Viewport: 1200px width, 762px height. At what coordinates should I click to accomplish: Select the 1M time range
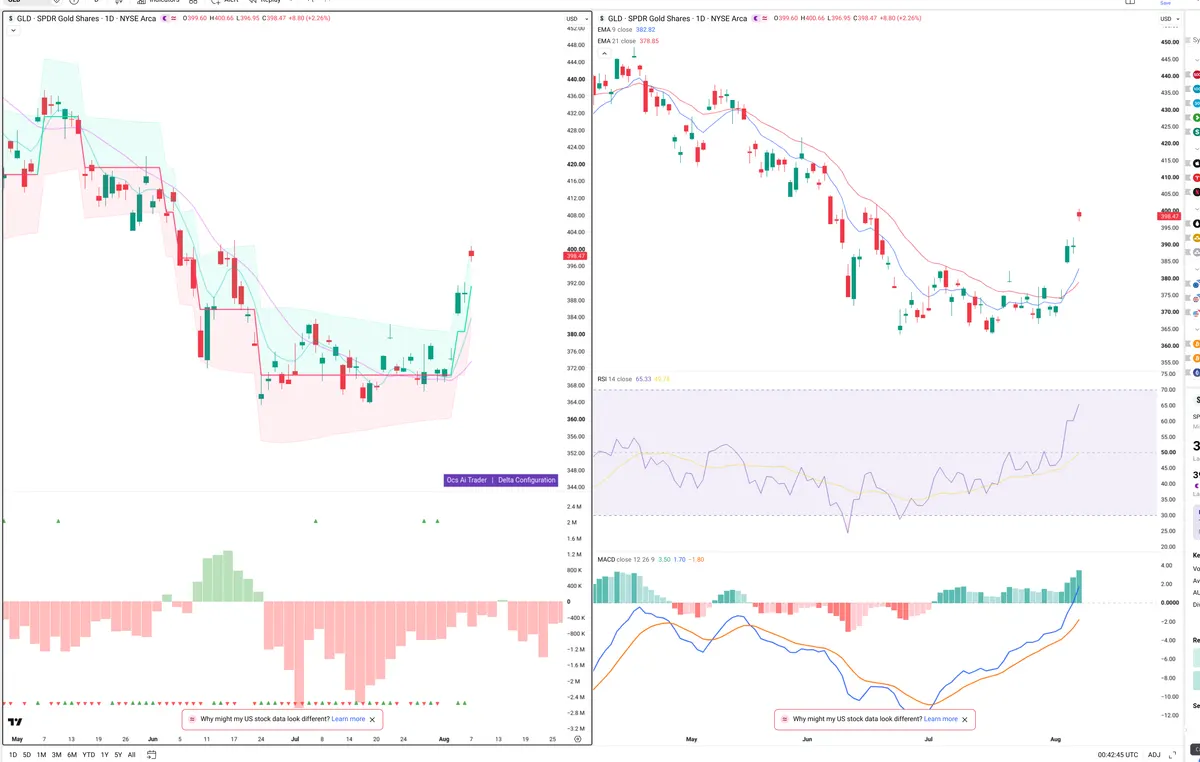(41, 754)
